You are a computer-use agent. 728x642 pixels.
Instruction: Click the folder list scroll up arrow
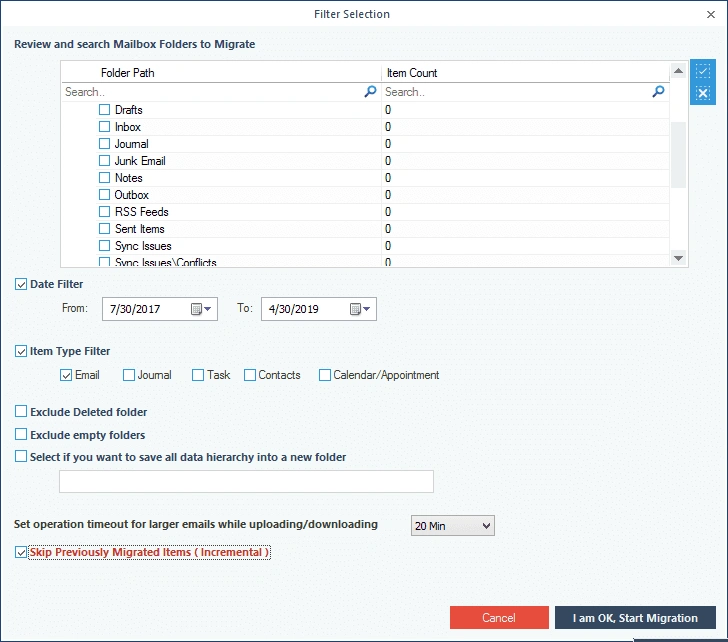678,71
